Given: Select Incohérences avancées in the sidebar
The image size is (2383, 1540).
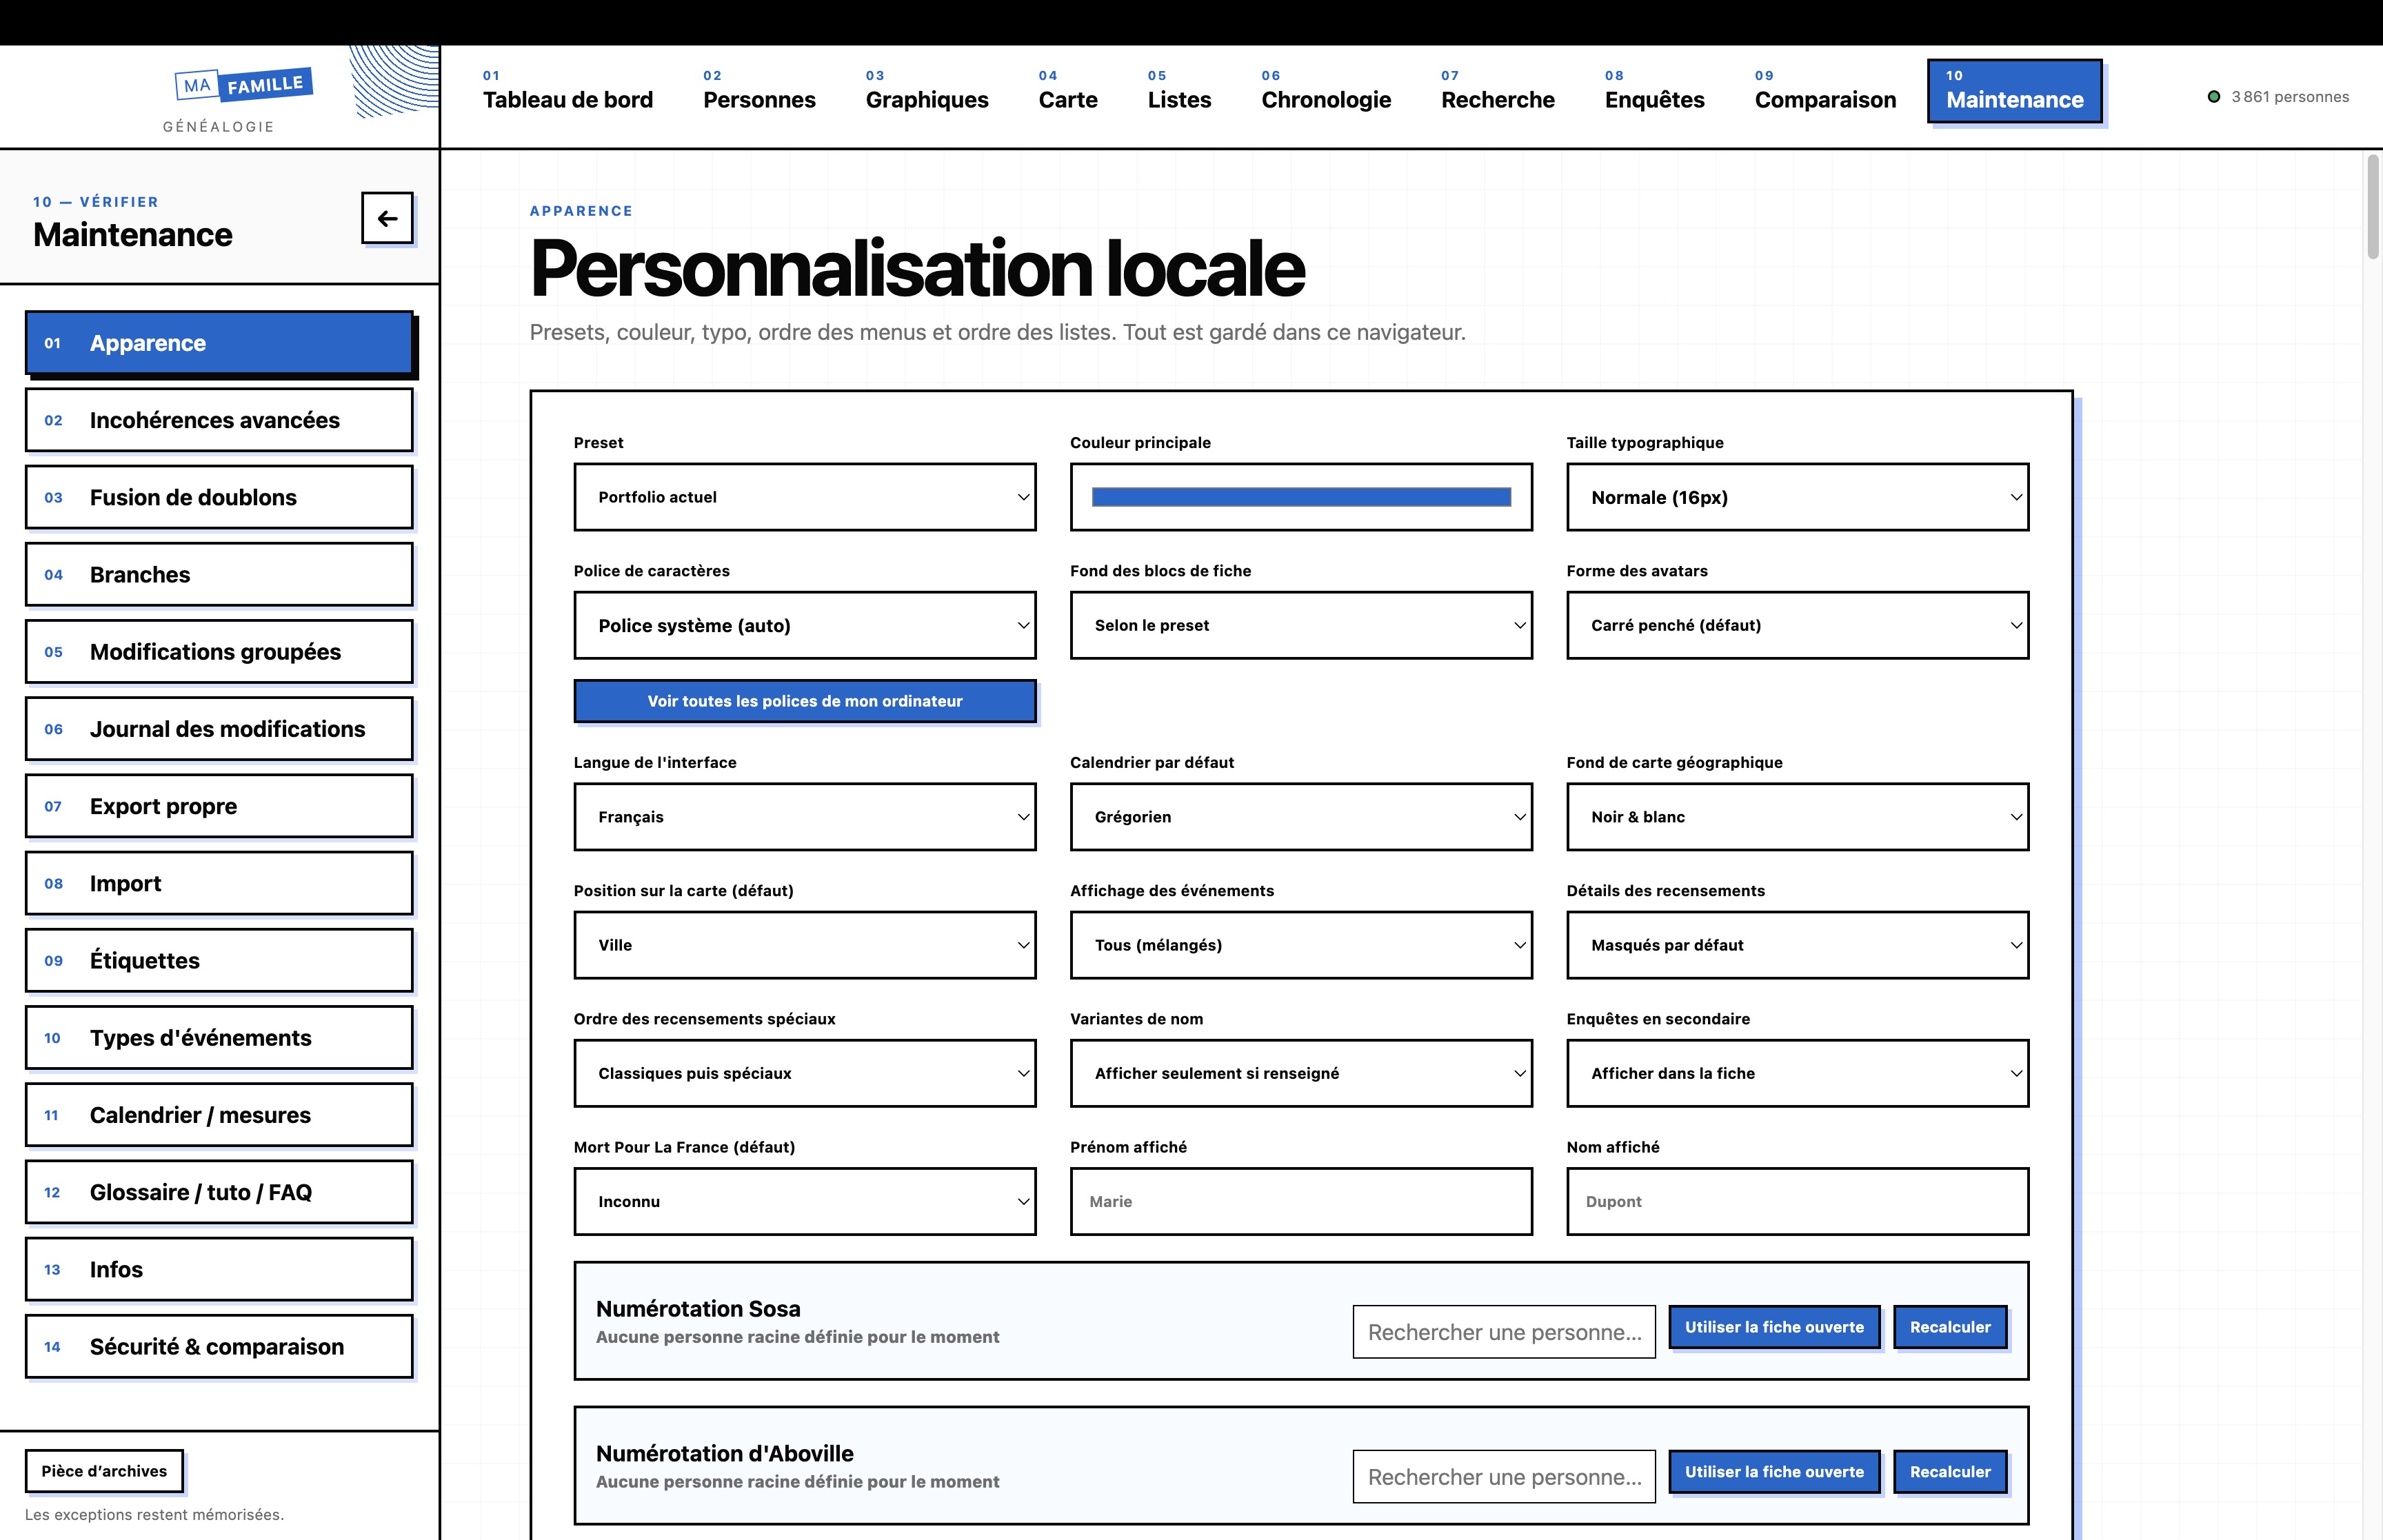Looking at the screenshot, I should click(219, 420).
